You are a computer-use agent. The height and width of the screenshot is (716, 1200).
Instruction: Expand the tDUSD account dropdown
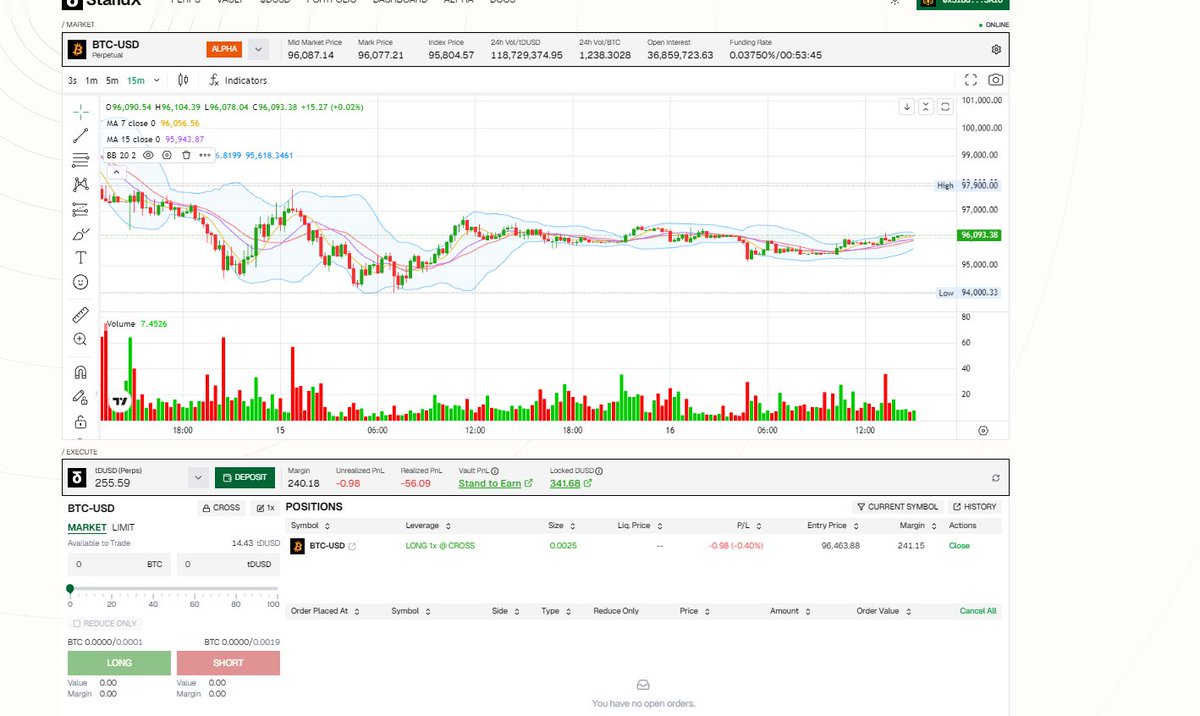coord(198,478)
